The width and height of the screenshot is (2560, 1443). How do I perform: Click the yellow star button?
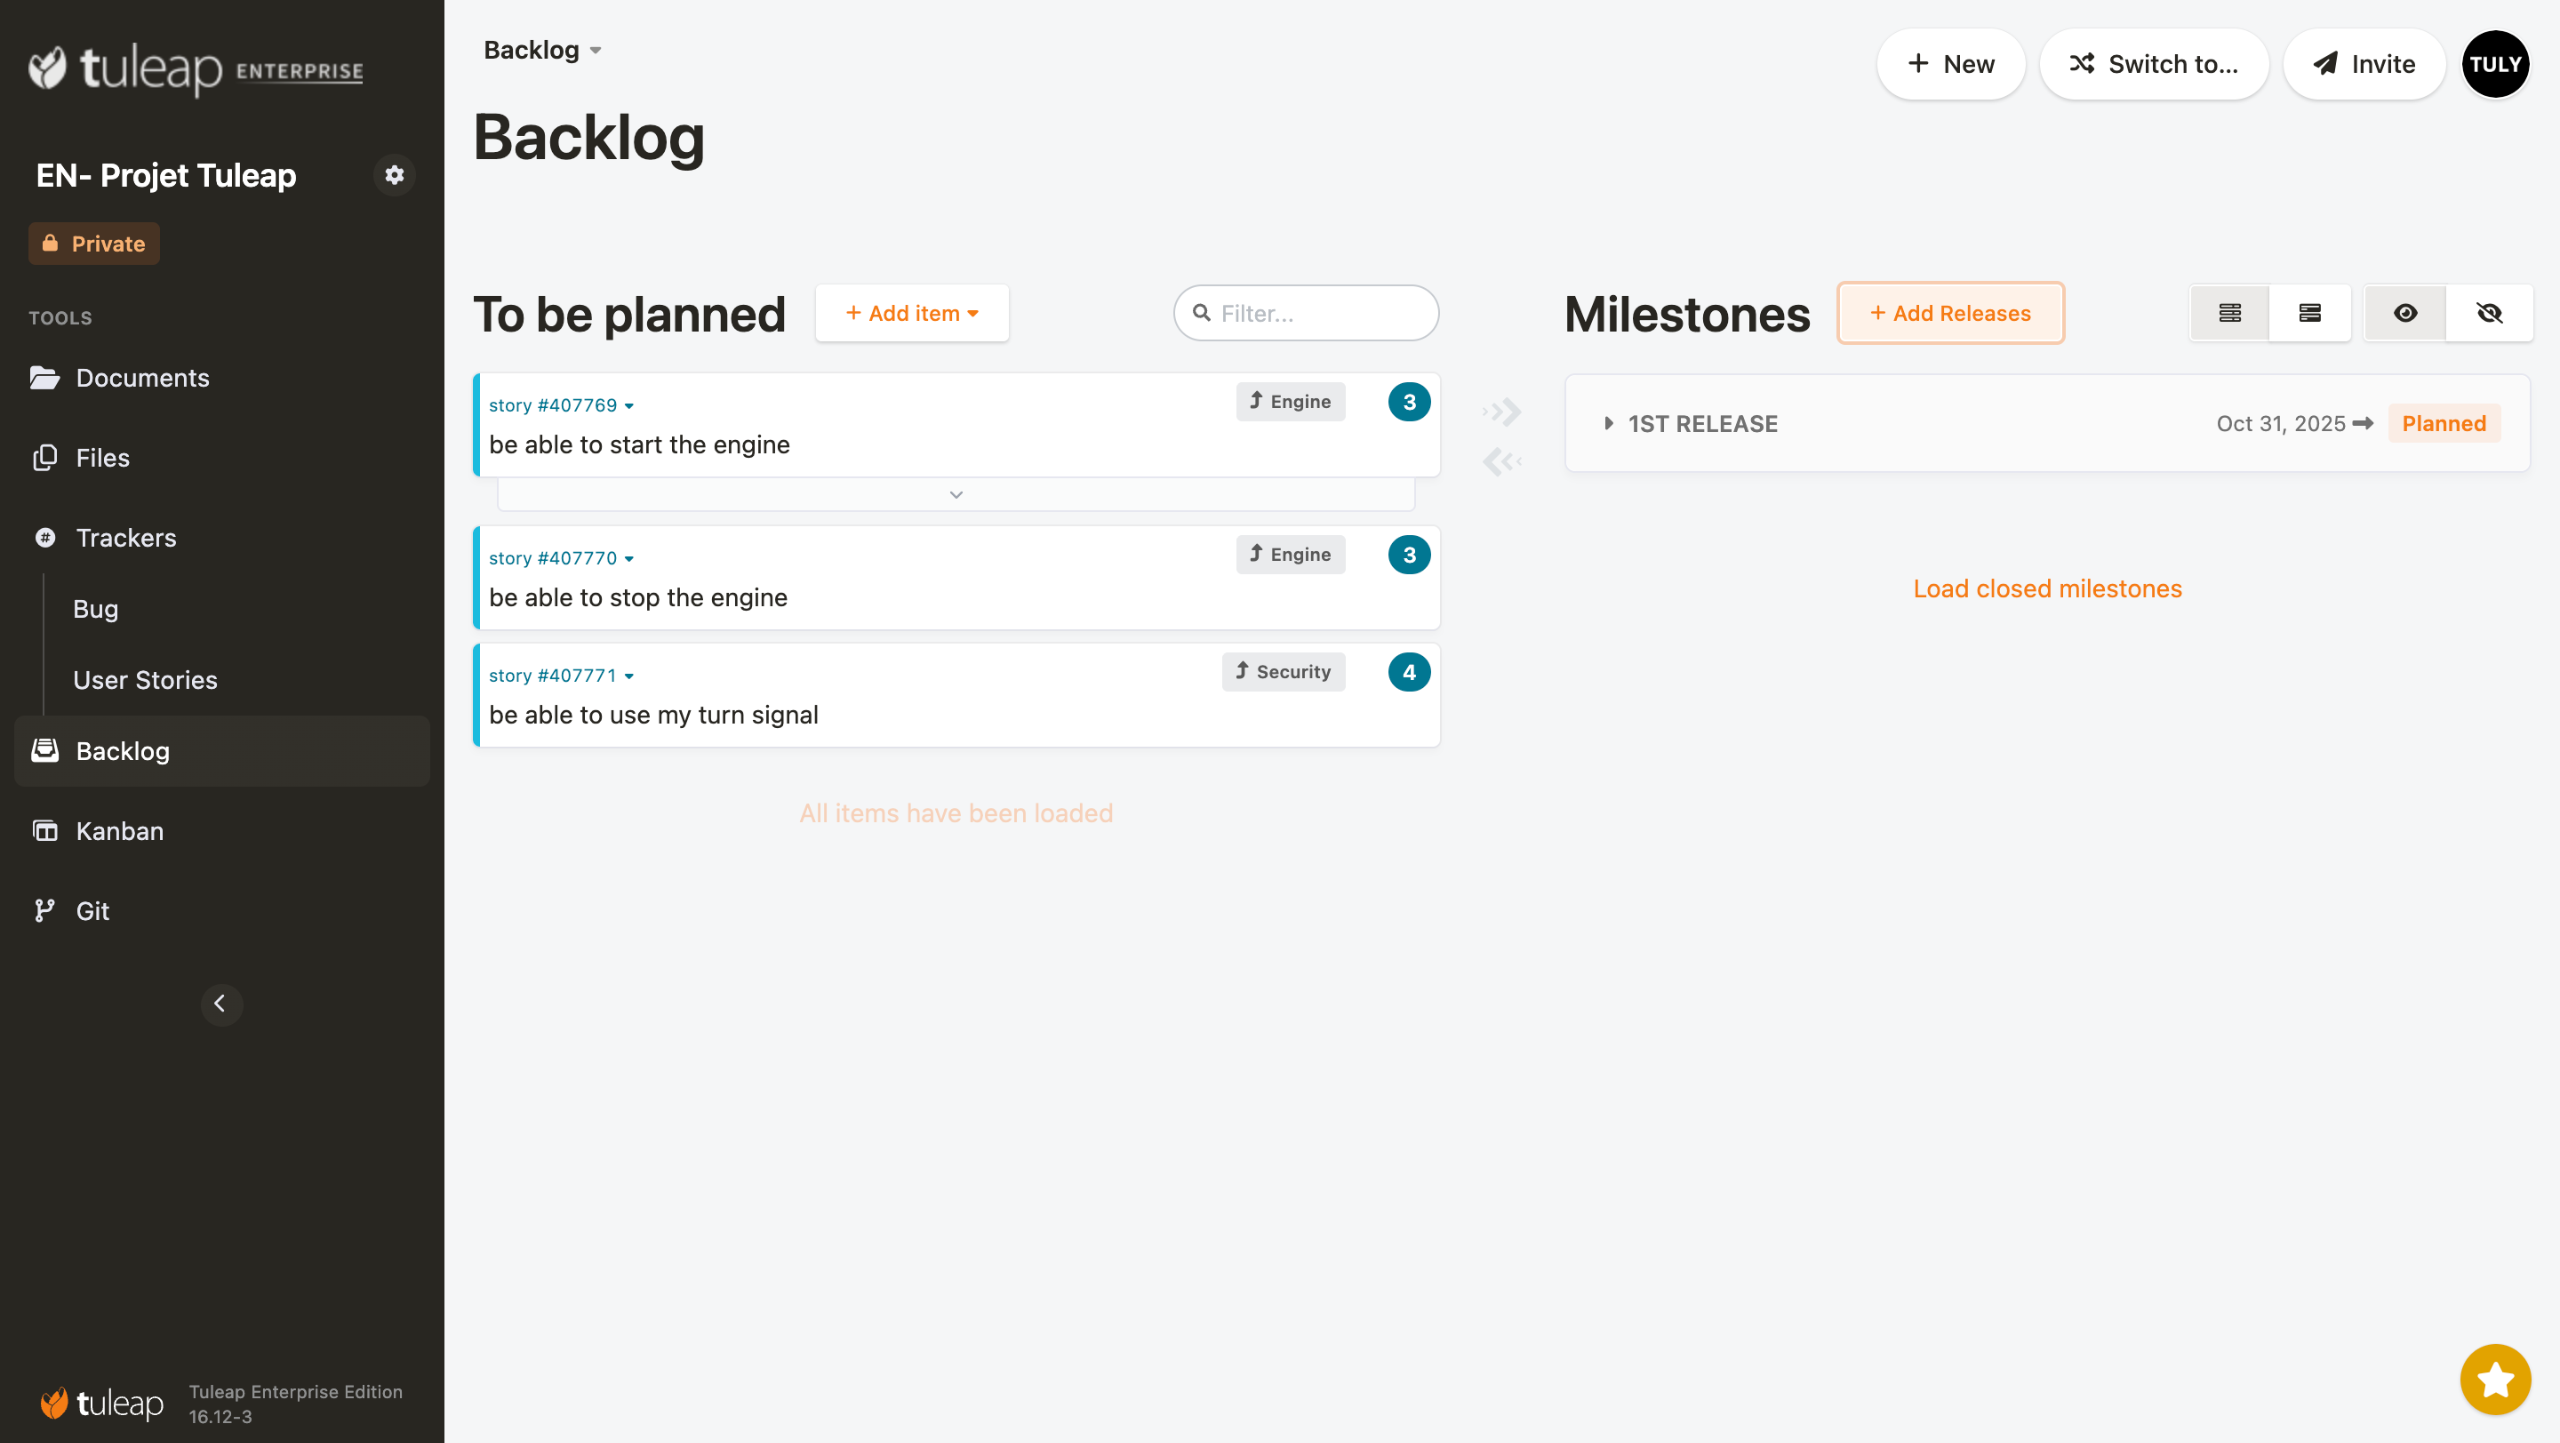click(2494, 1379)
